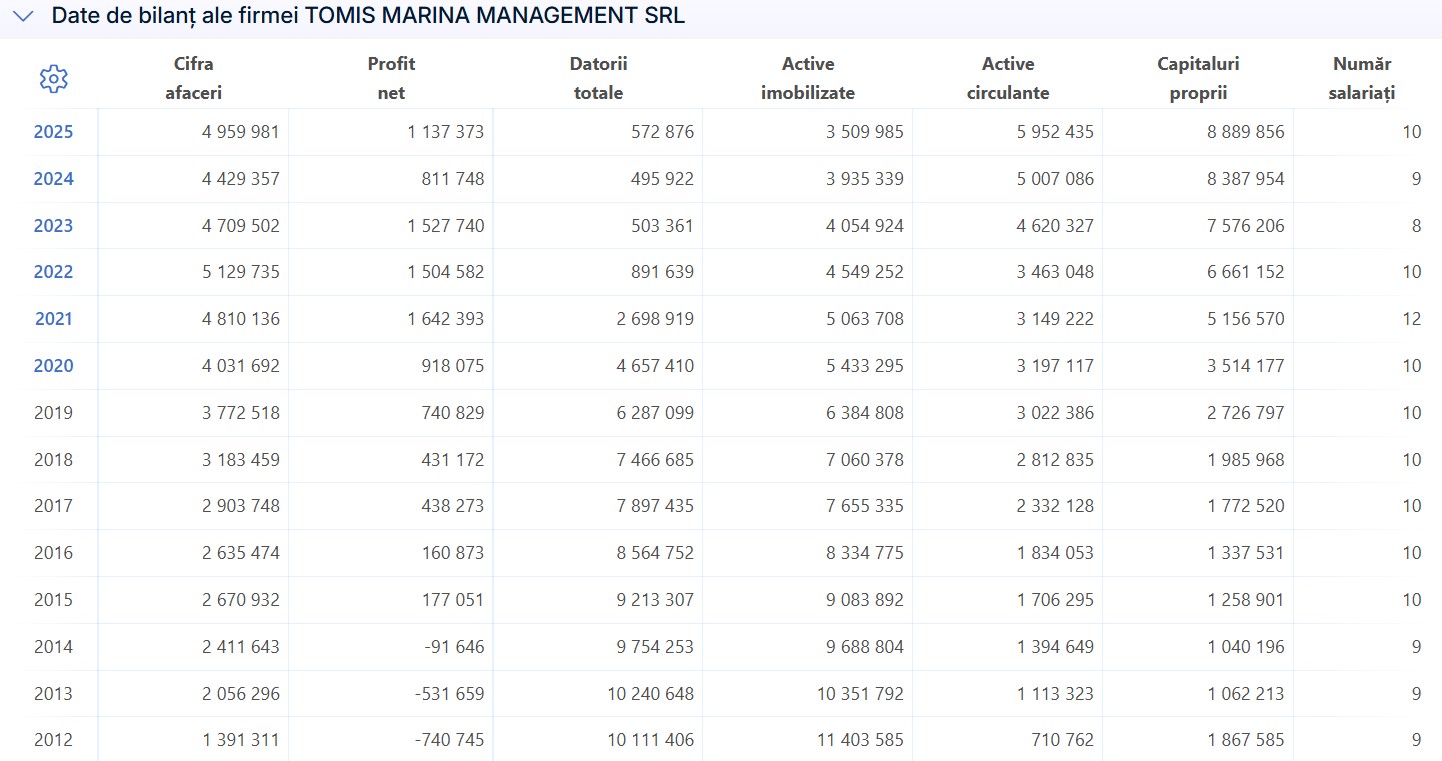Open the 2021 year link

tap(53, 319)
